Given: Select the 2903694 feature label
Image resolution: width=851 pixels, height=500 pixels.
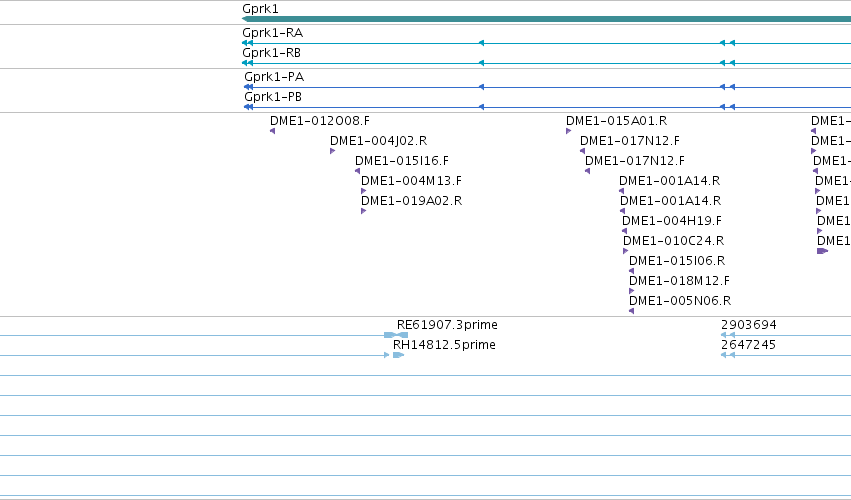Looking at the screenshot, I should tap(748, 325).
